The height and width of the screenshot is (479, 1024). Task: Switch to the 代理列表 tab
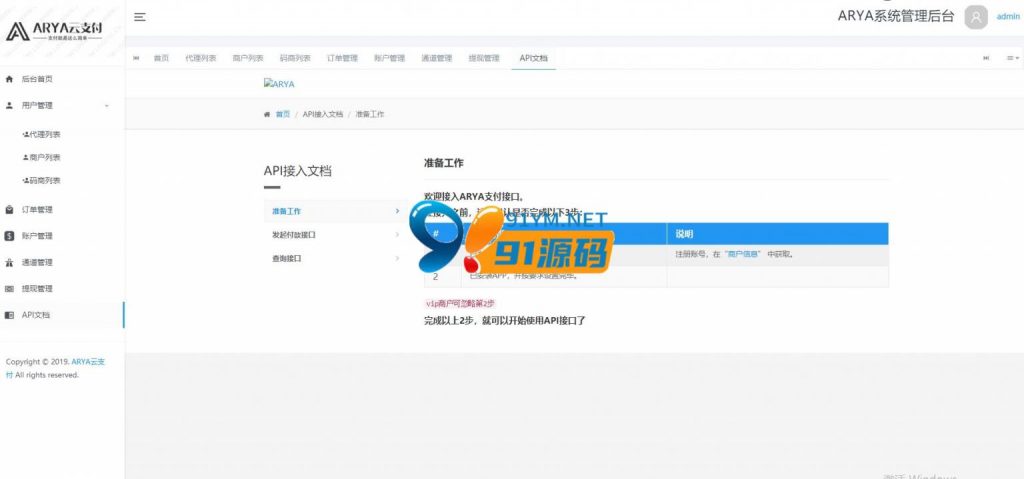click(x=200, y=58)
